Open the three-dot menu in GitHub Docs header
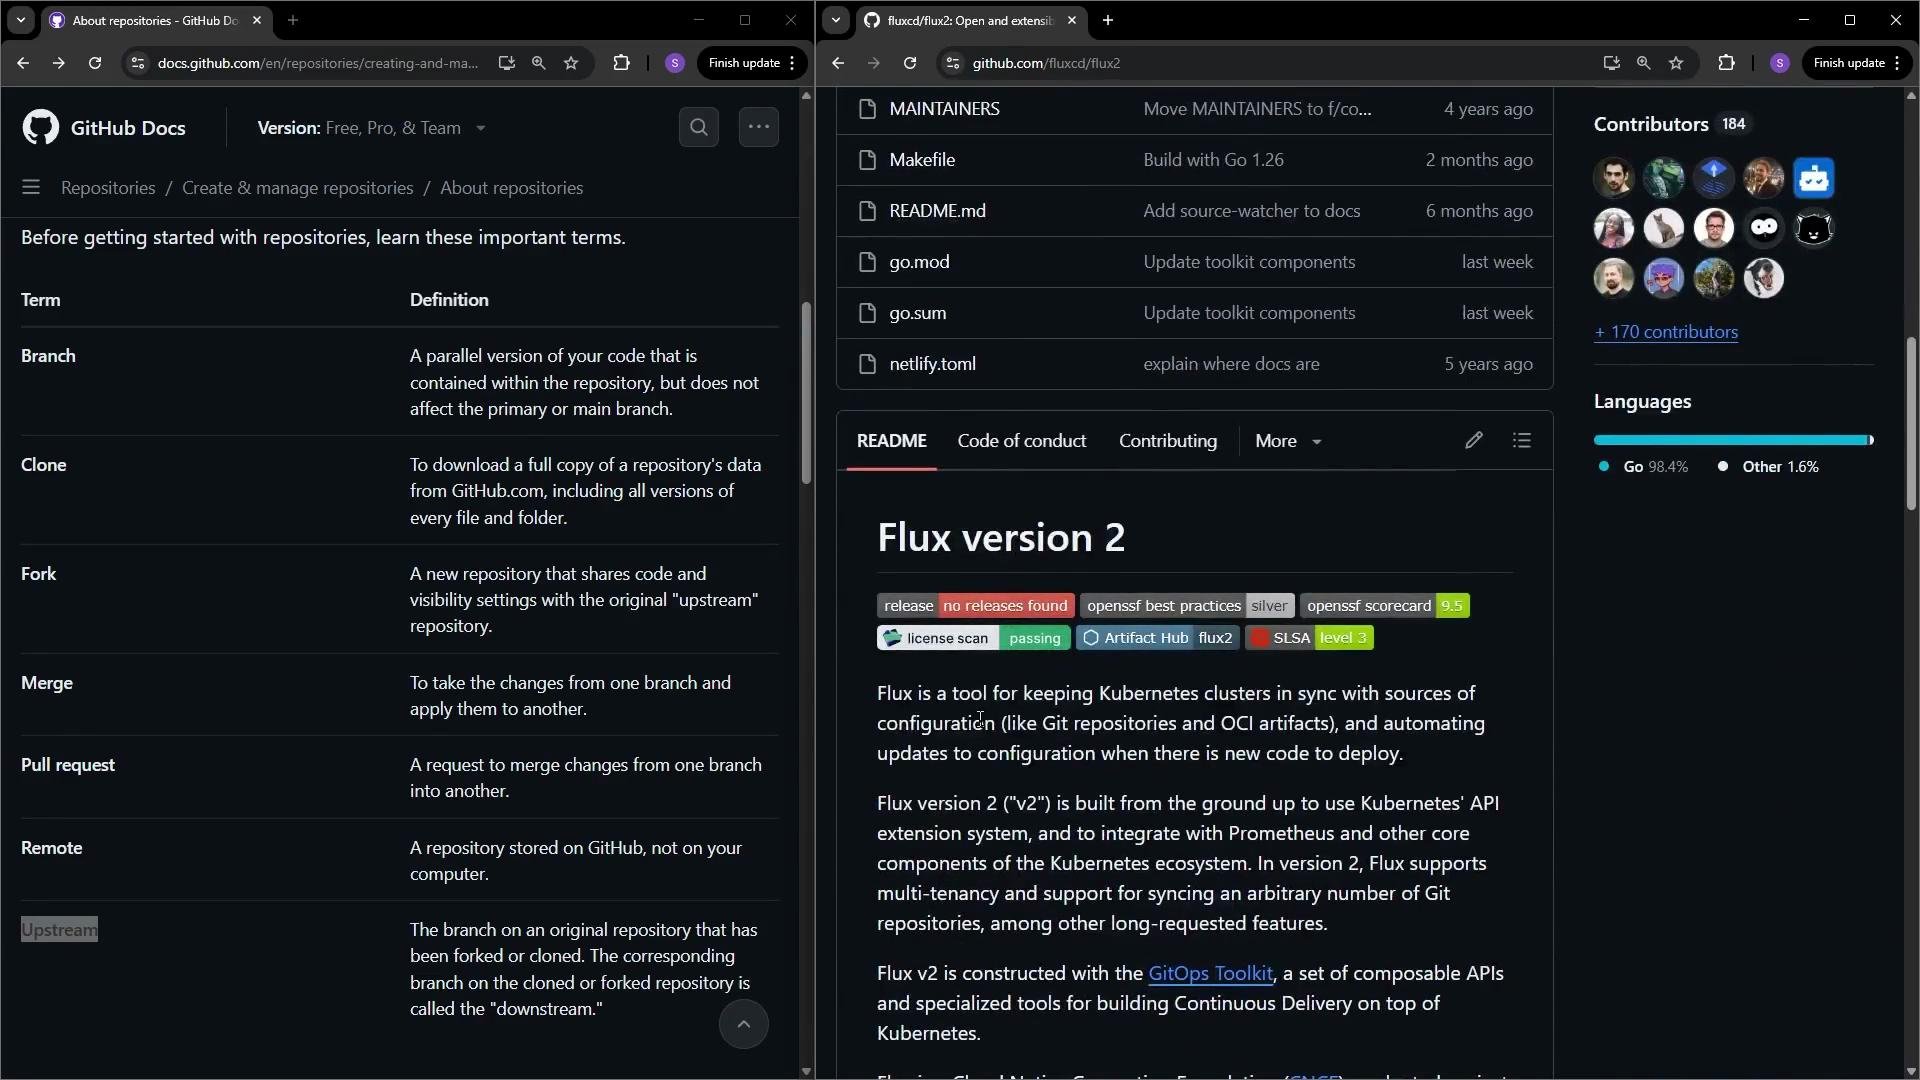Viewport: 1920px width, 1080px height. coord(759,127)
